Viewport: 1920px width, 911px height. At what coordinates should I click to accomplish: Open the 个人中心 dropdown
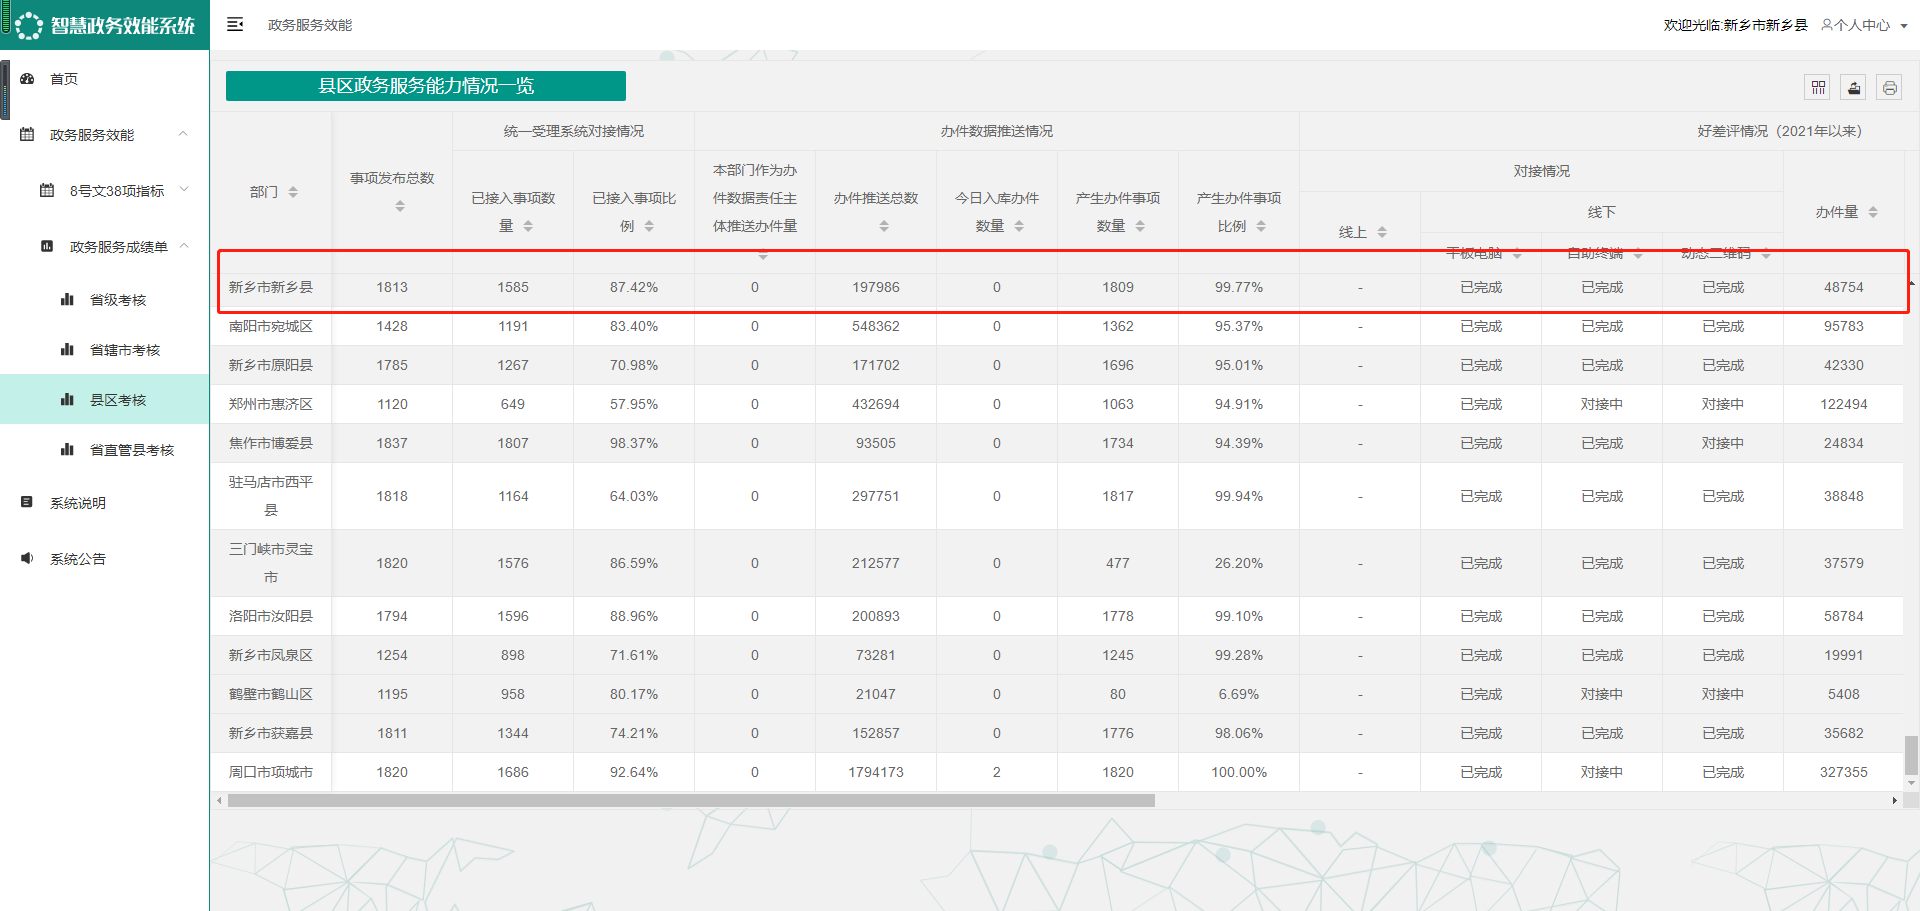coord(1864,25)
